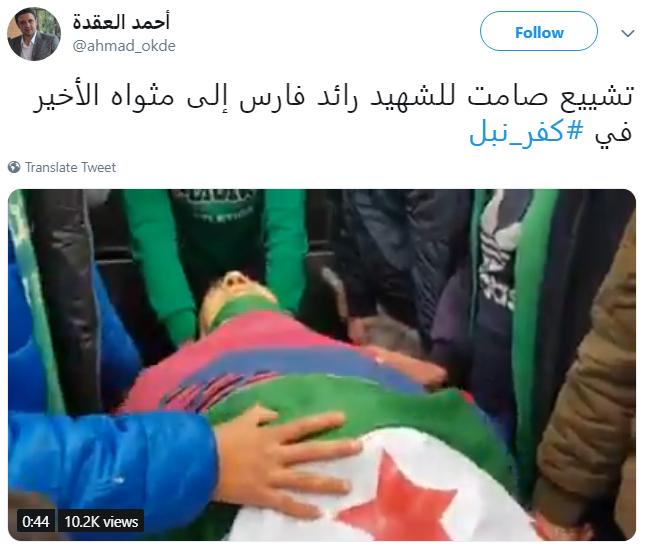
Task: Click the @ahmad_okde handle
Action: click(124, 46)
